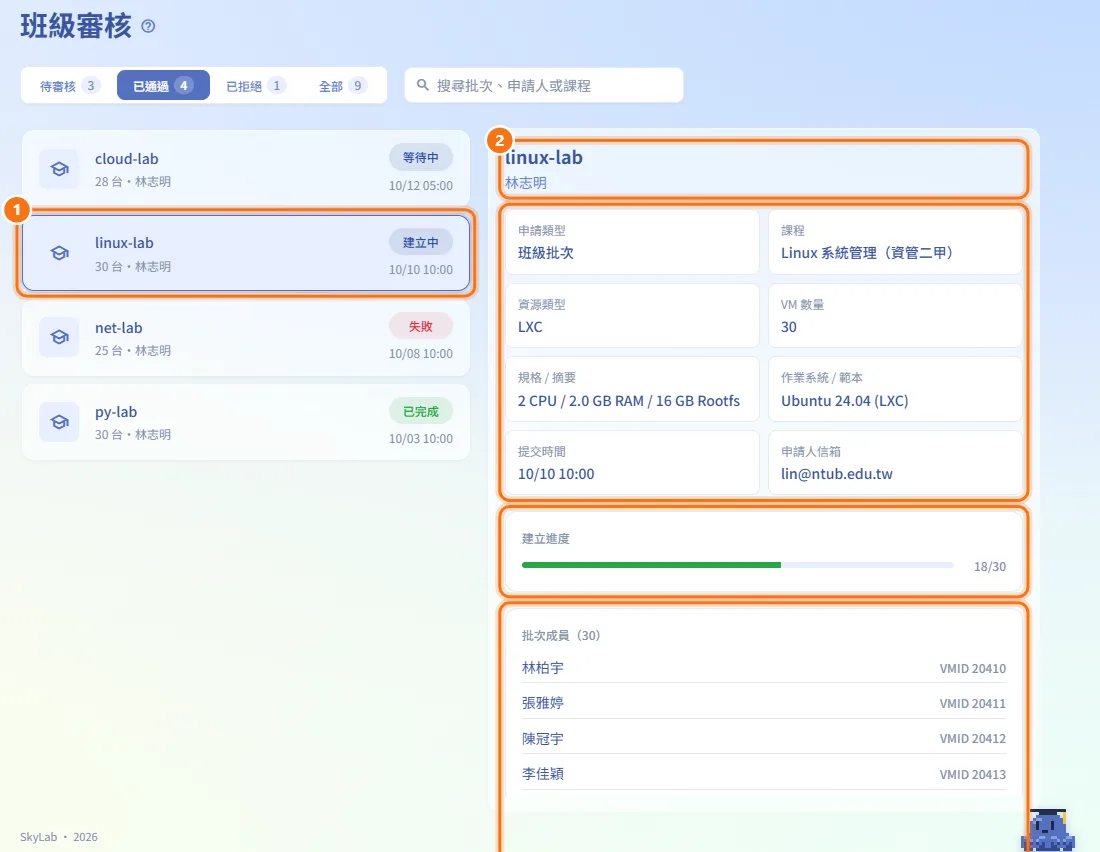Click the search magnifier icon
This screenshot has width=1100, height=852.
click(x=422, y=85)
